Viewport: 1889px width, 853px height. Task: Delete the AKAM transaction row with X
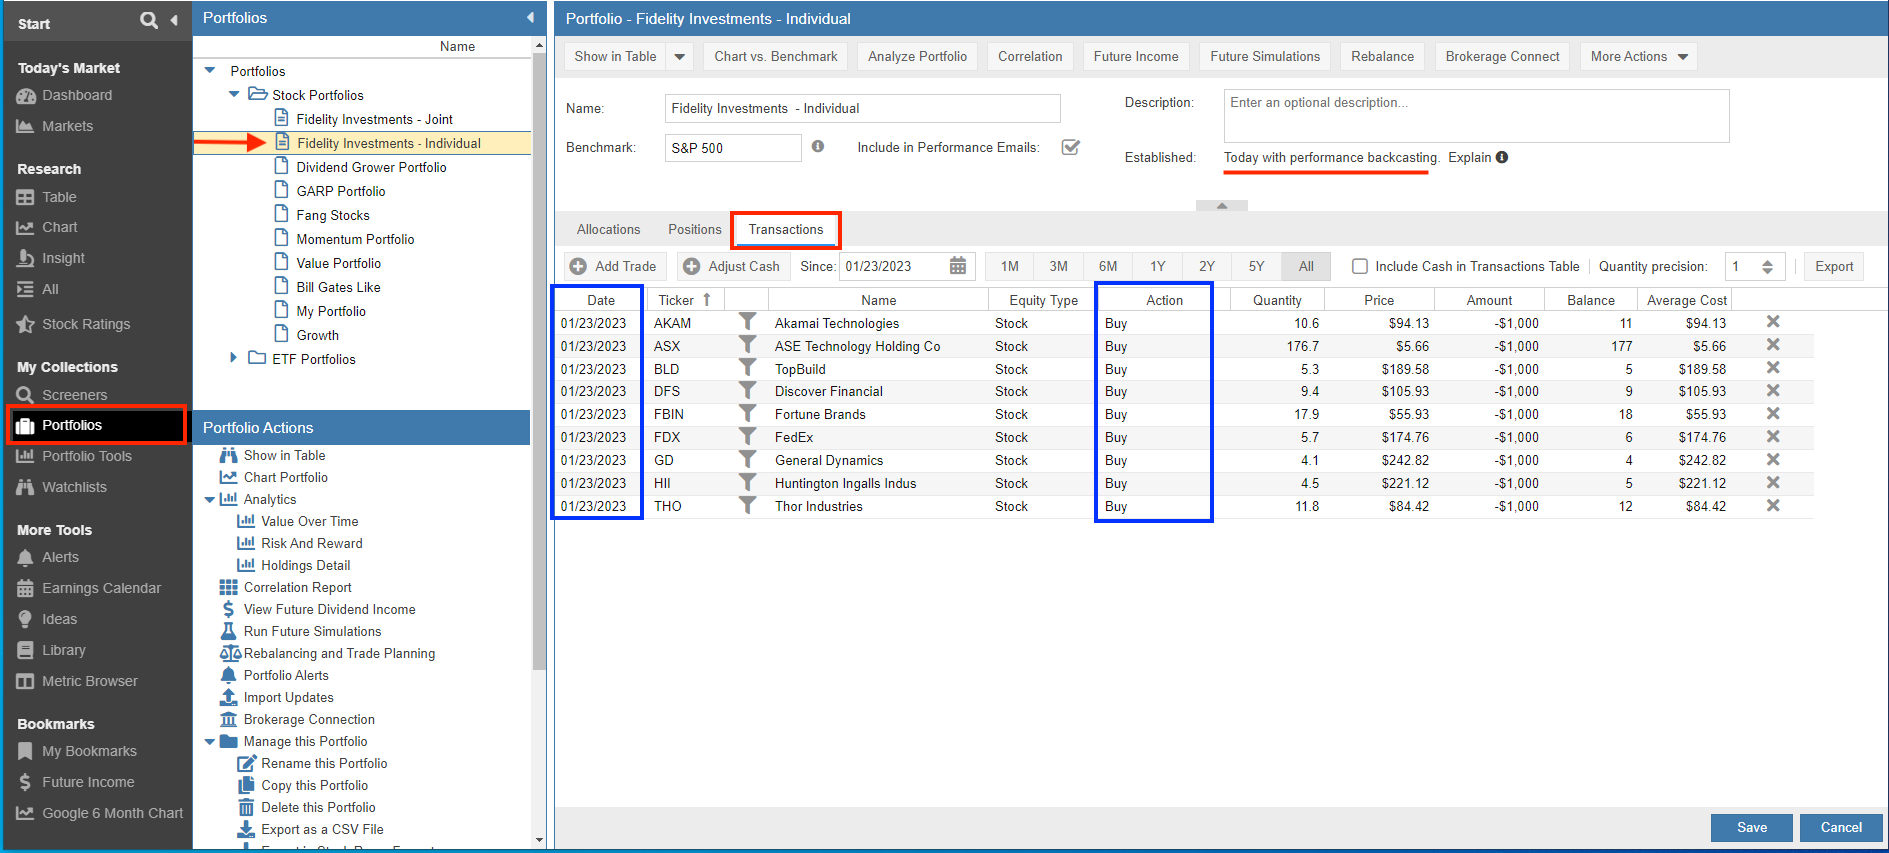pyautogui.click(x=1773, y=322)
